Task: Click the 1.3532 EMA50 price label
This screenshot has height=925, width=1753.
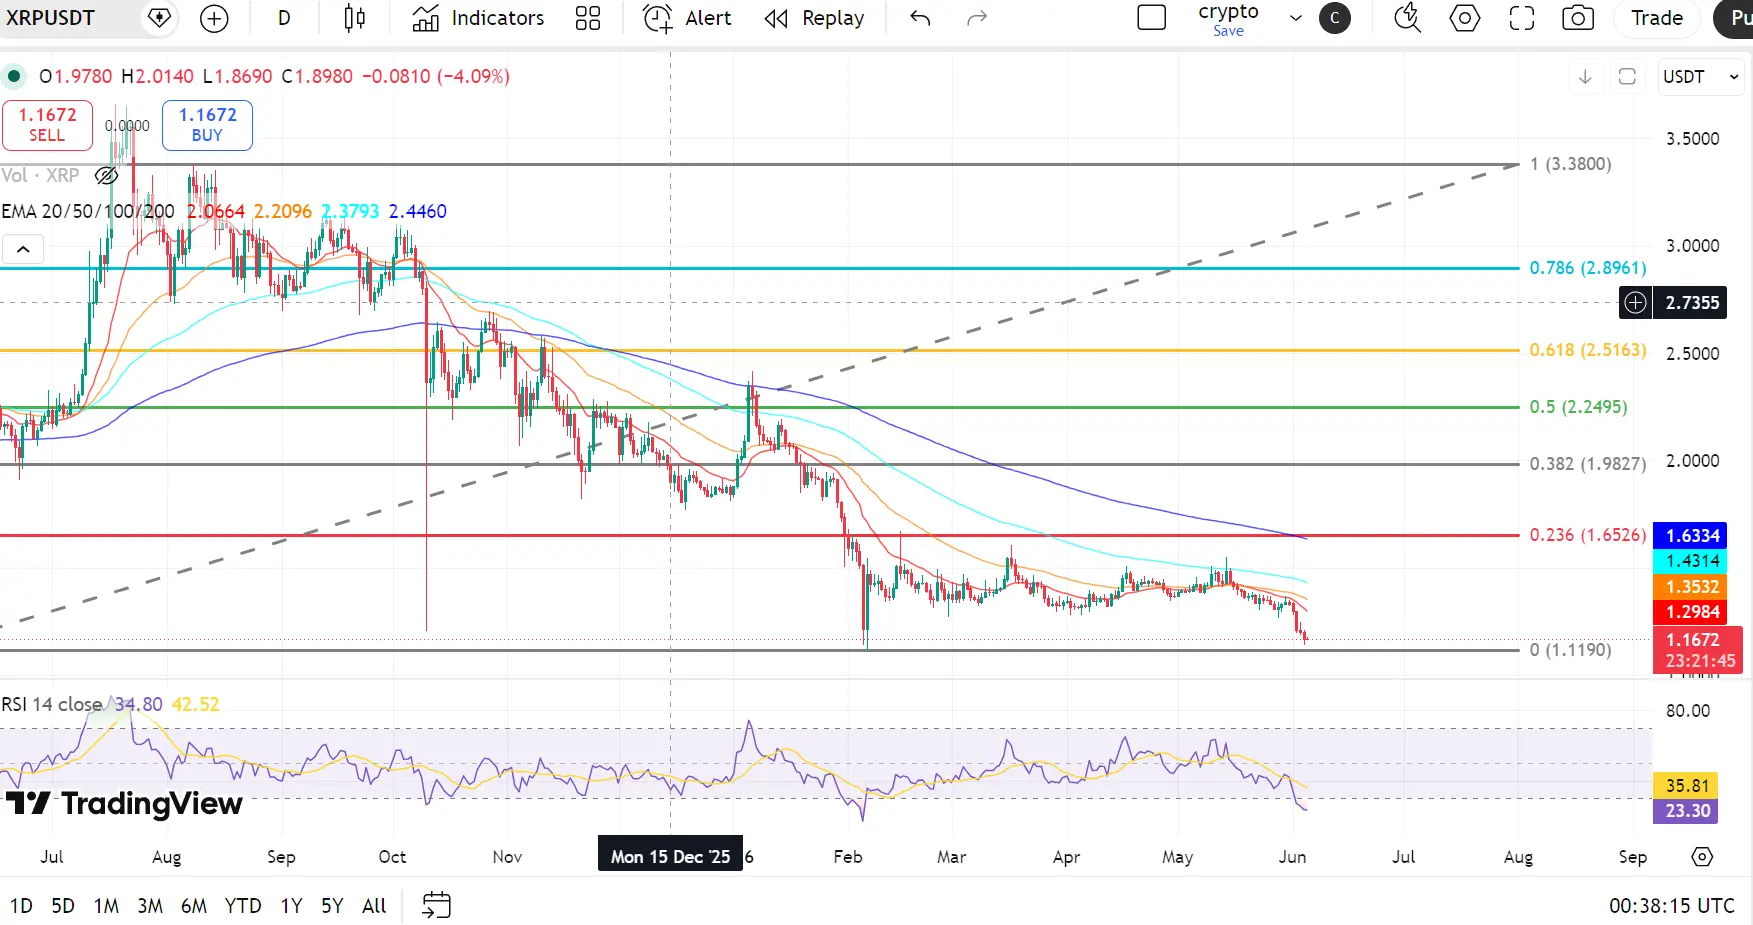Action: [1690, 587]
